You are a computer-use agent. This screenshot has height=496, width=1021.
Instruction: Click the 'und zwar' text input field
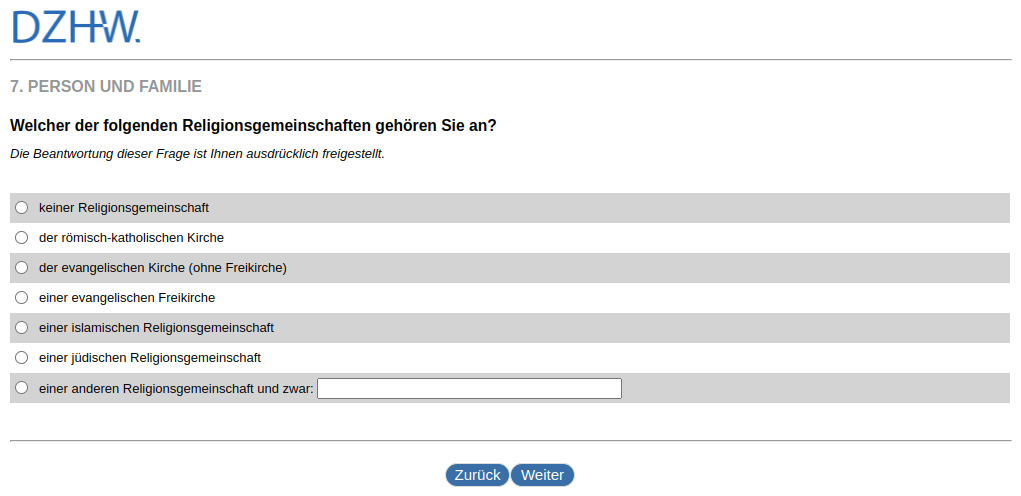click(469, 388)
